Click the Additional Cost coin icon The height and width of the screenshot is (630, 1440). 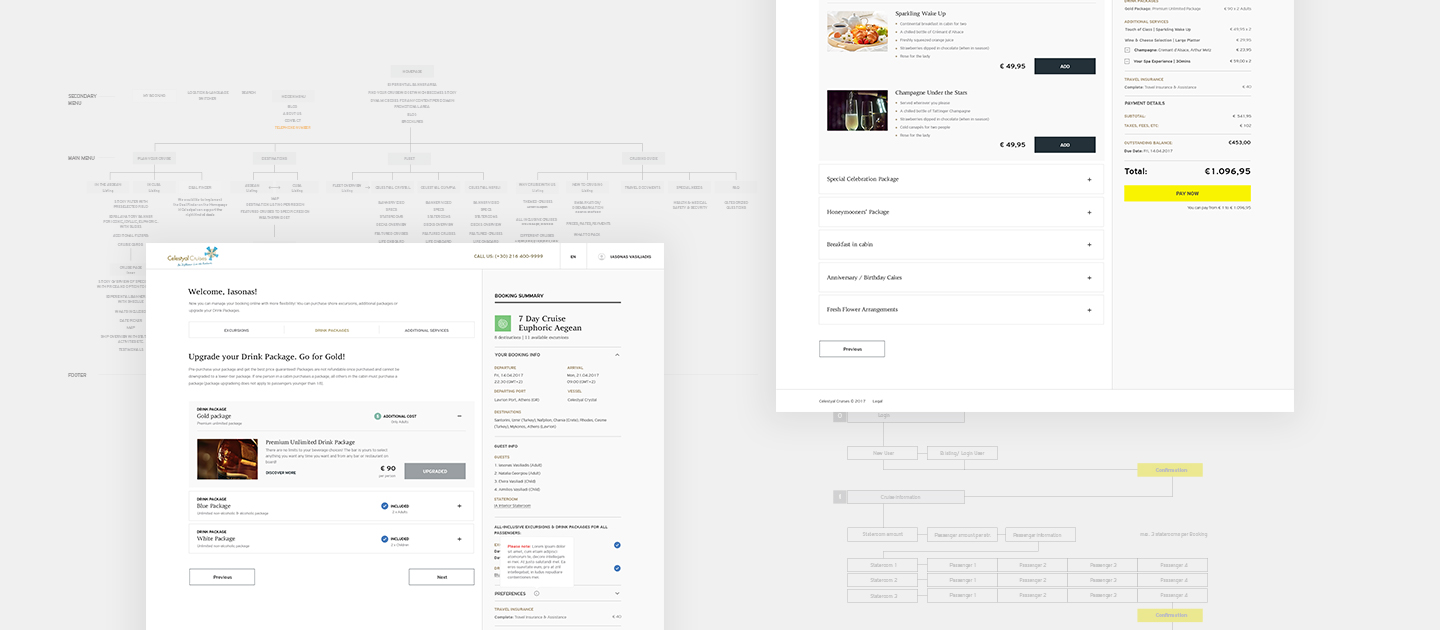377,416
